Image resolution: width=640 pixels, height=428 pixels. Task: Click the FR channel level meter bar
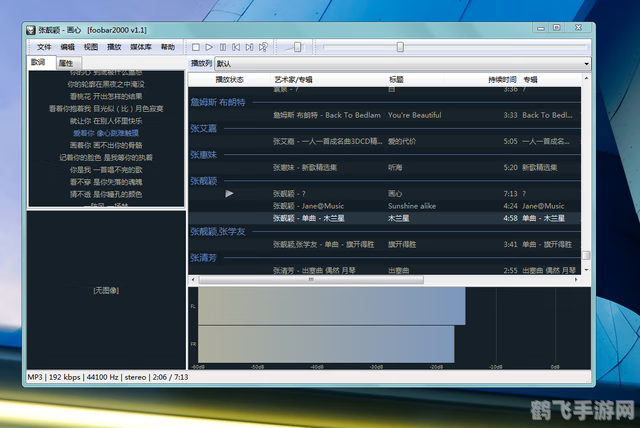pyautogui.click(x=326, y=344)
